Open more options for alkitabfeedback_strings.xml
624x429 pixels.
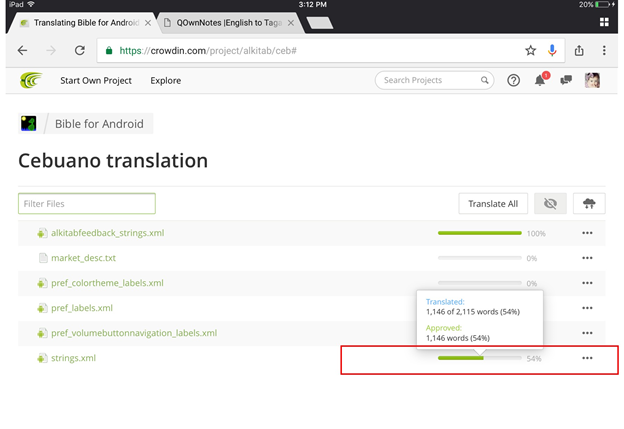click(587, 233)
